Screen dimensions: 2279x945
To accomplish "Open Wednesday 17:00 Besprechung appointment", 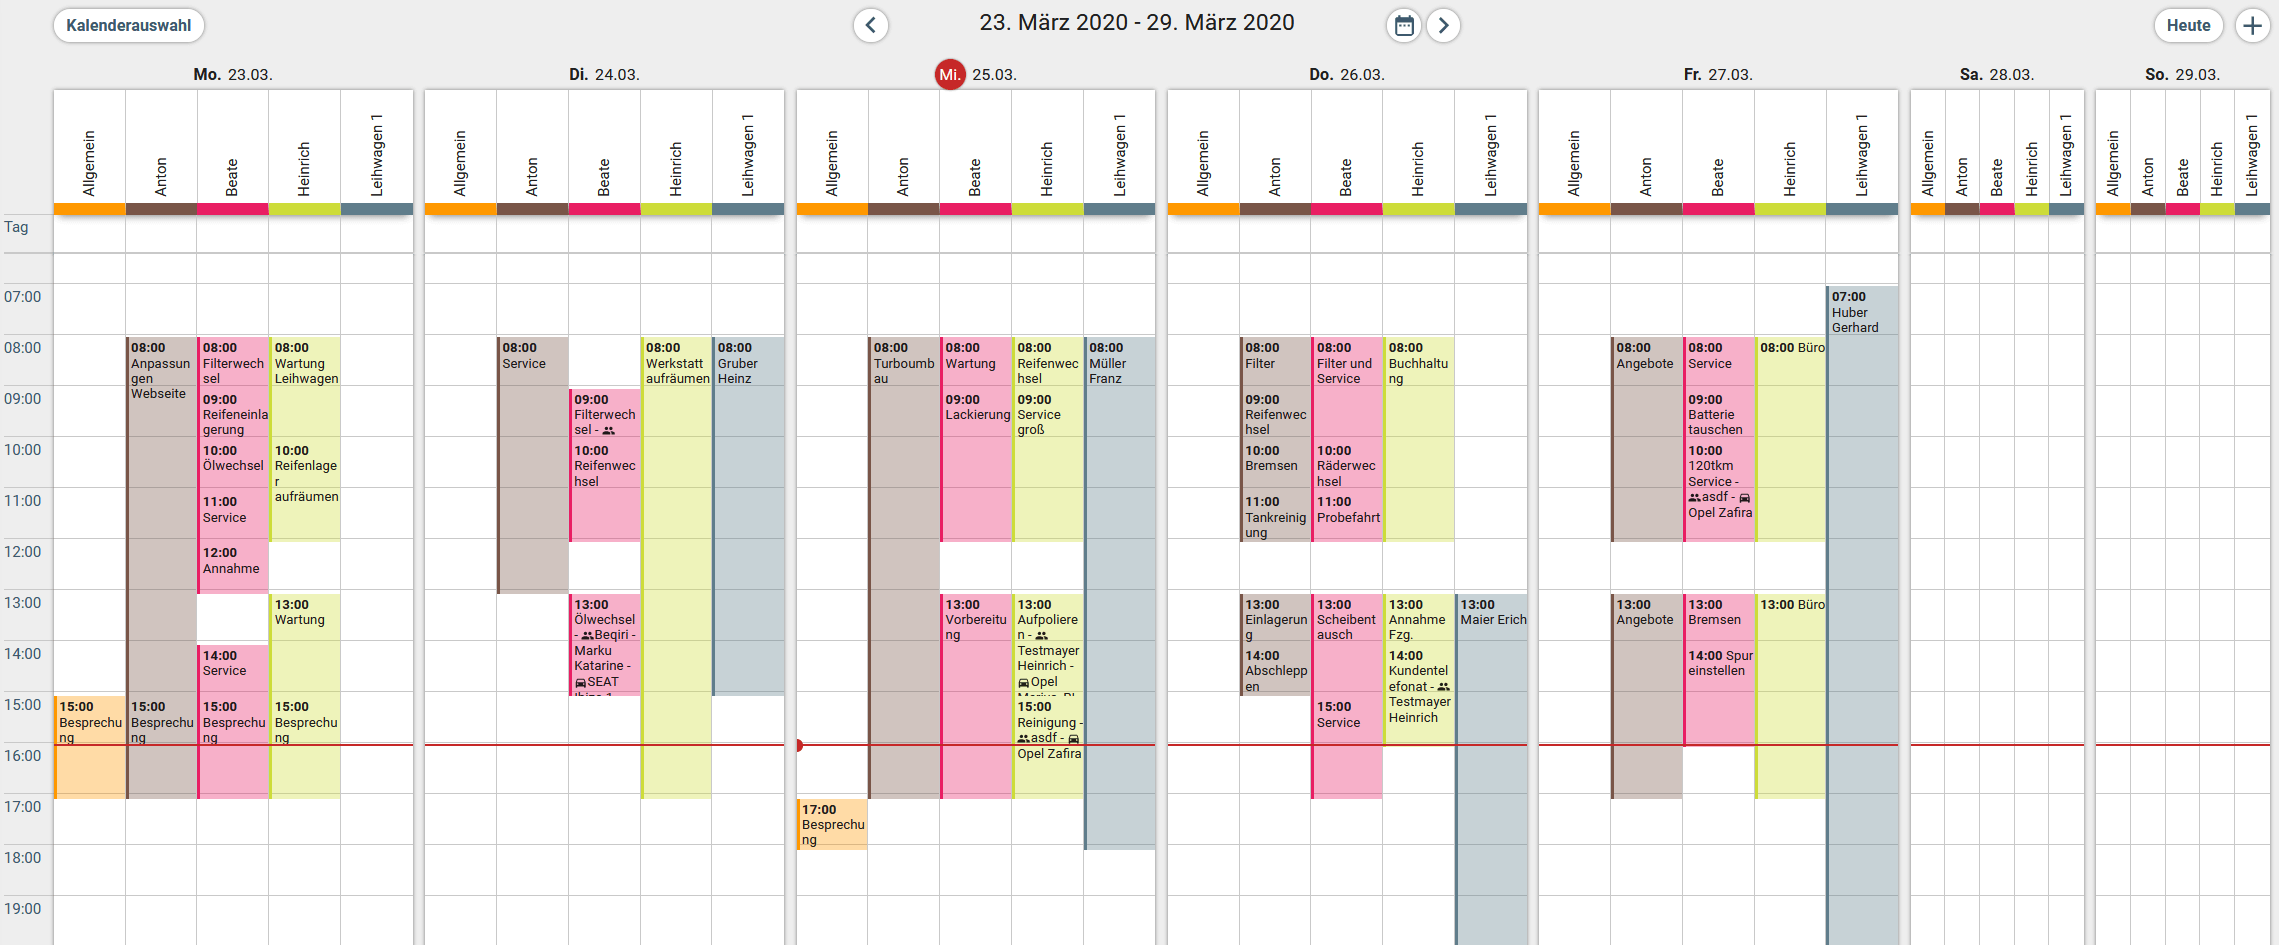I will pos(832,824).
